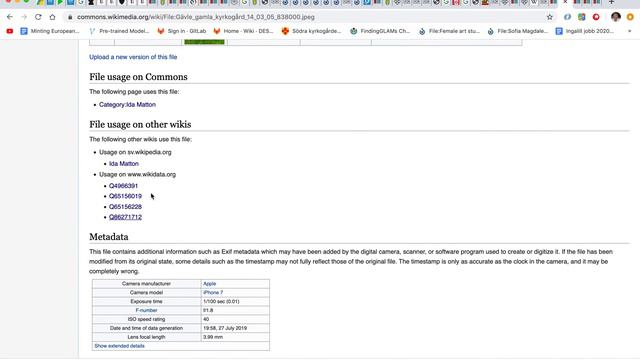Open the YouTube bookmark icon
The width and height of the screenshot is (640, 360).
10,31
